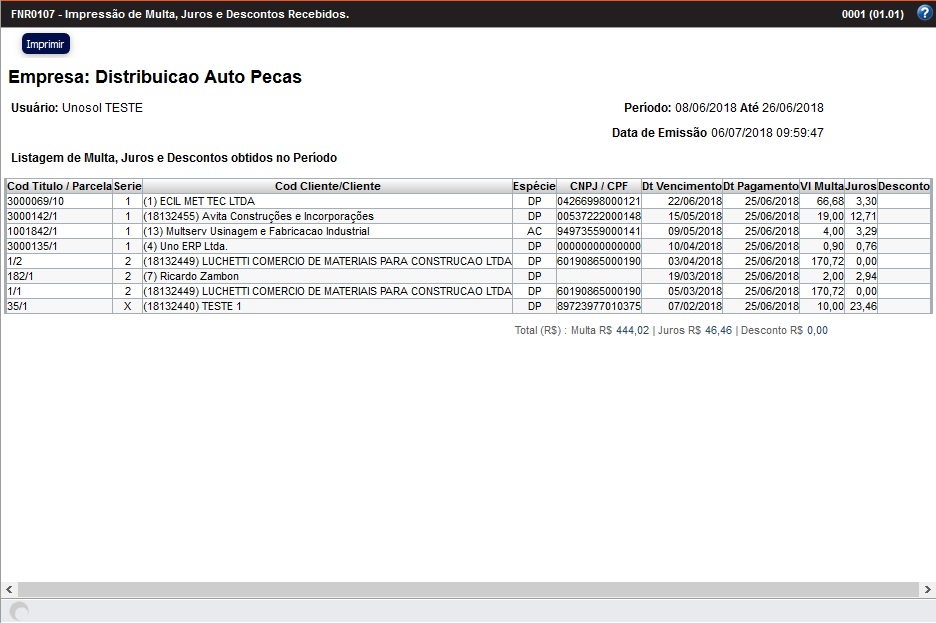Click the 'Vl Multa' column header
The image size is (936, 623).
pyautogui.click(x=822, y=186)
